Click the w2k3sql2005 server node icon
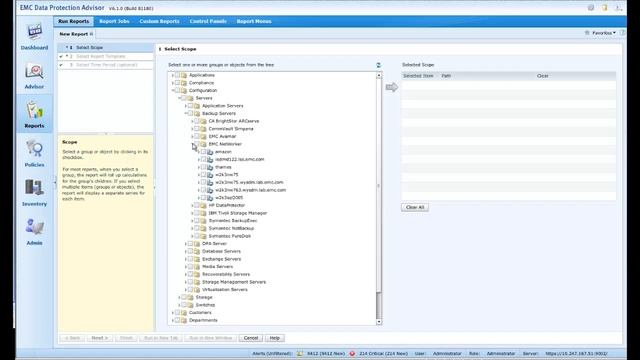The height and width of the screenshot is (360, 640). pyautogui.click(x=210, y=198)
